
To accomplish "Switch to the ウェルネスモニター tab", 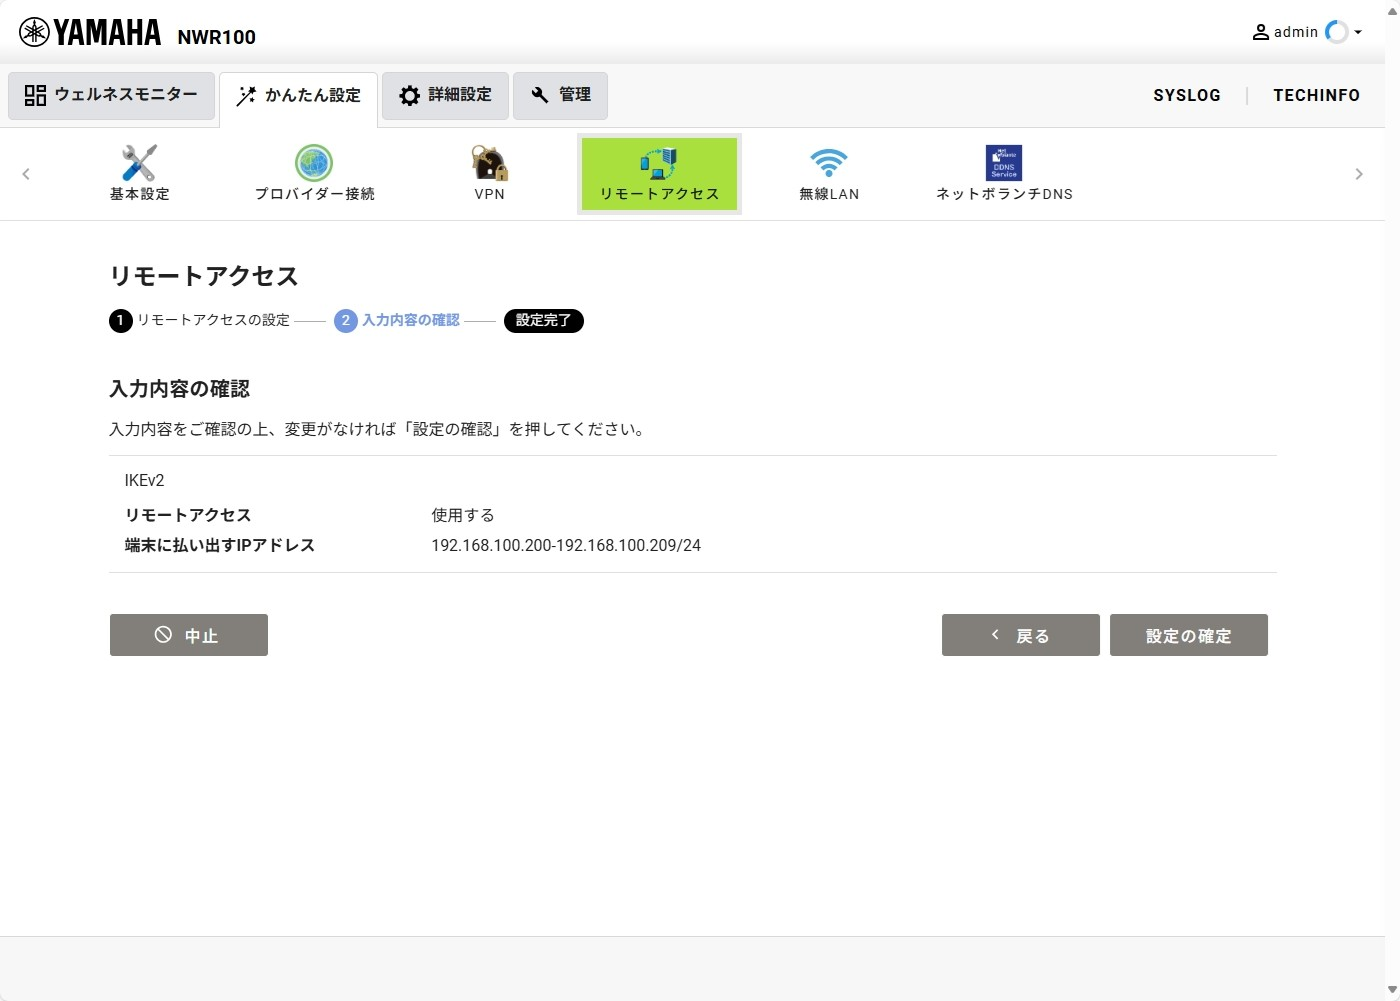I will point(110,94).
